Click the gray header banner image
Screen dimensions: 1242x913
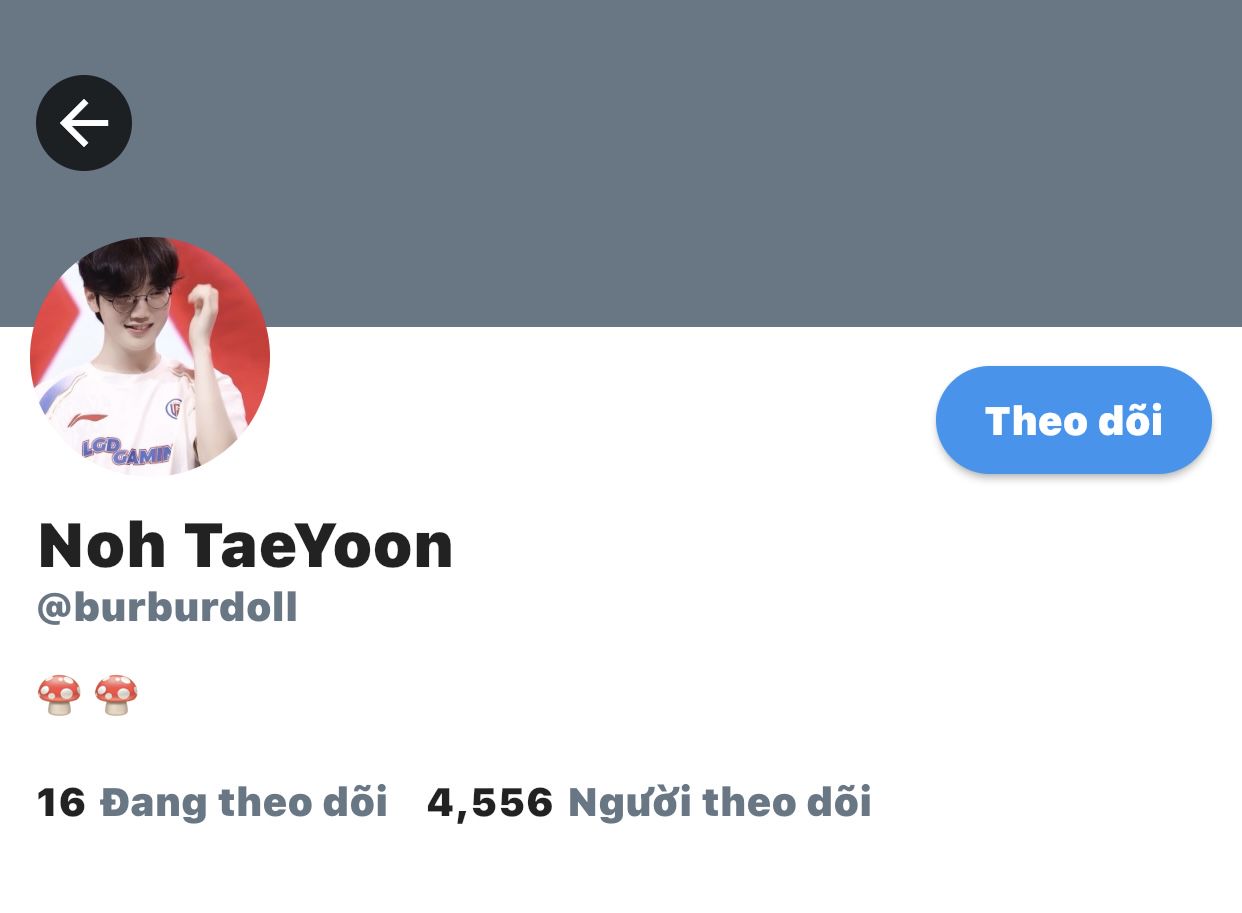coord(621,163)
